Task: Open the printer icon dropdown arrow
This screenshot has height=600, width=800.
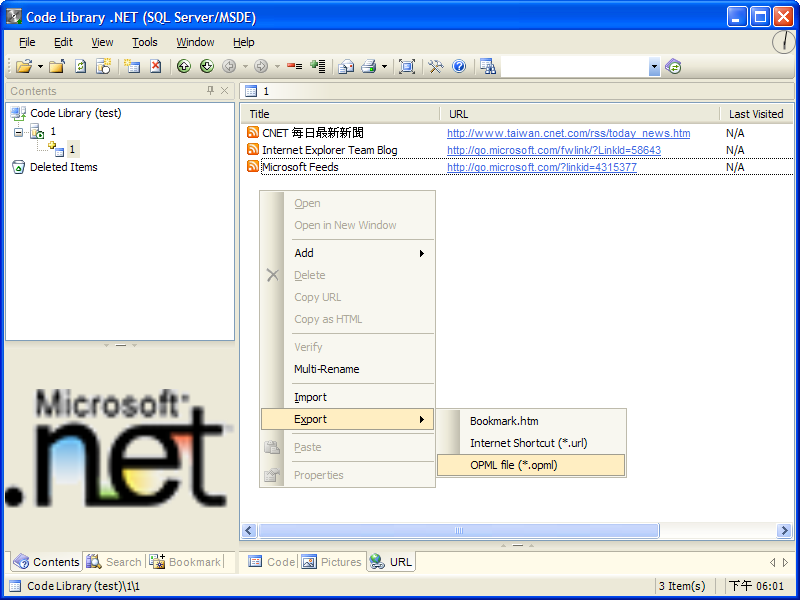Action: [384, 66]
